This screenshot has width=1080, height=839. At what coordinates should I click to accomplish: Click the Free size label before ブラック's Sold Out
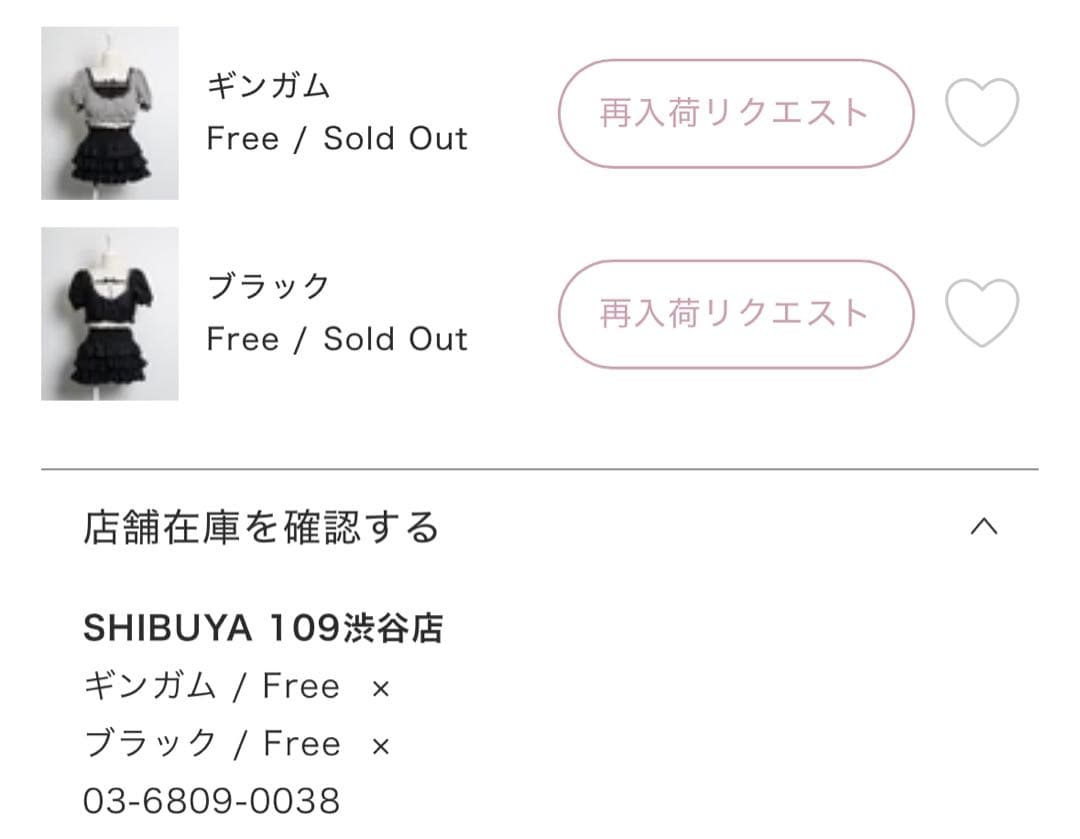click(242, 340)
